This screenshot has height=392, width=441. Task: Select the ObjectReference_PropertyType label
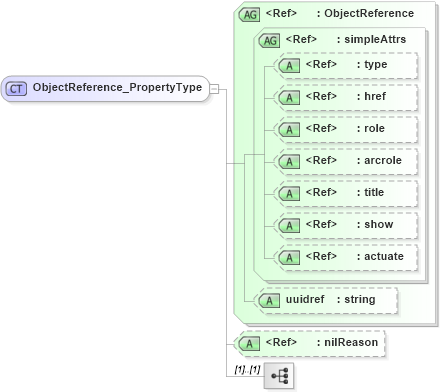(x=117, y=87)
